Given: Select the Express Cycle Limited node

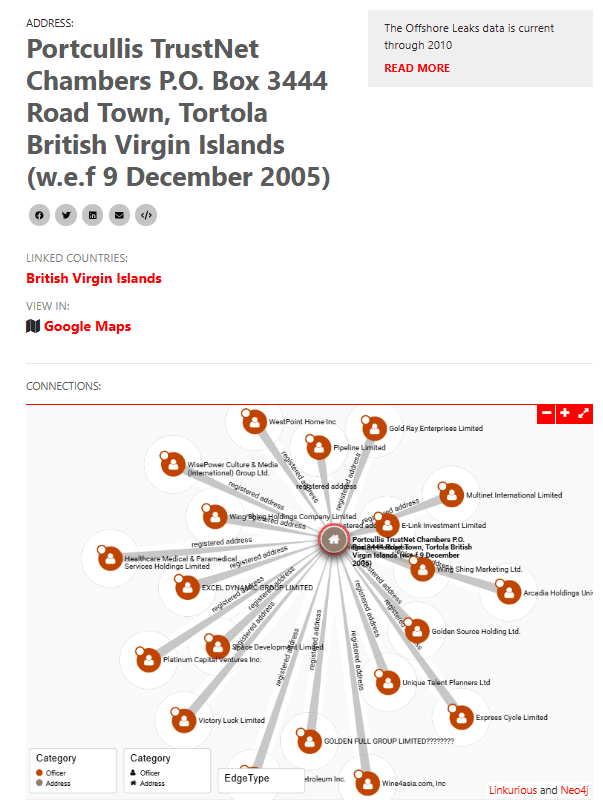Looking at the screenshot, I should [460, 717].
